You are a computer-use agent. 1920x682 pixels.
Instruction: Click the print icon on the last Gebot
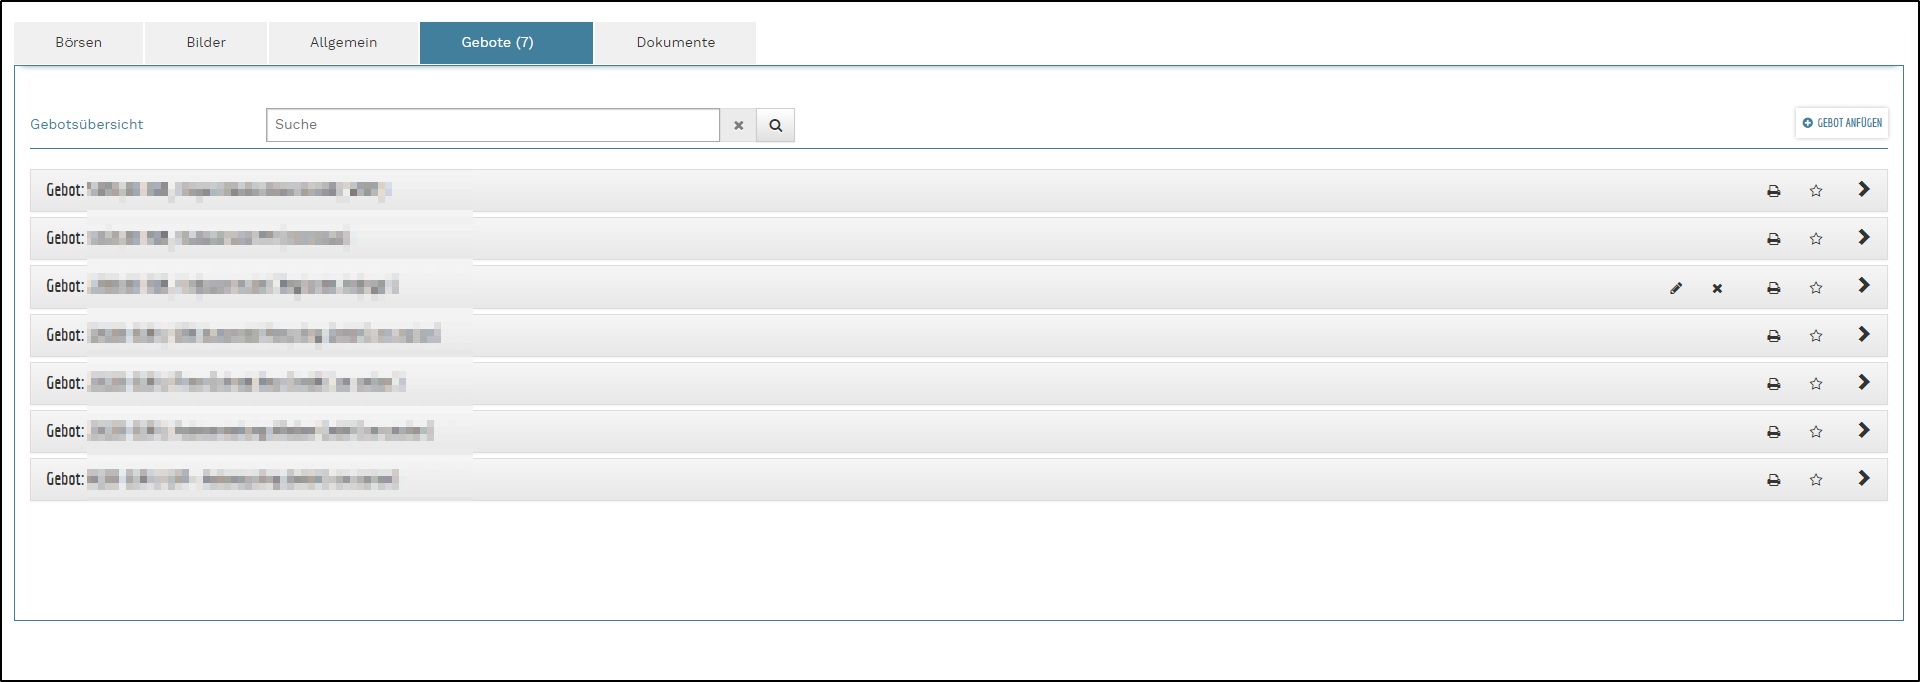1773,480
